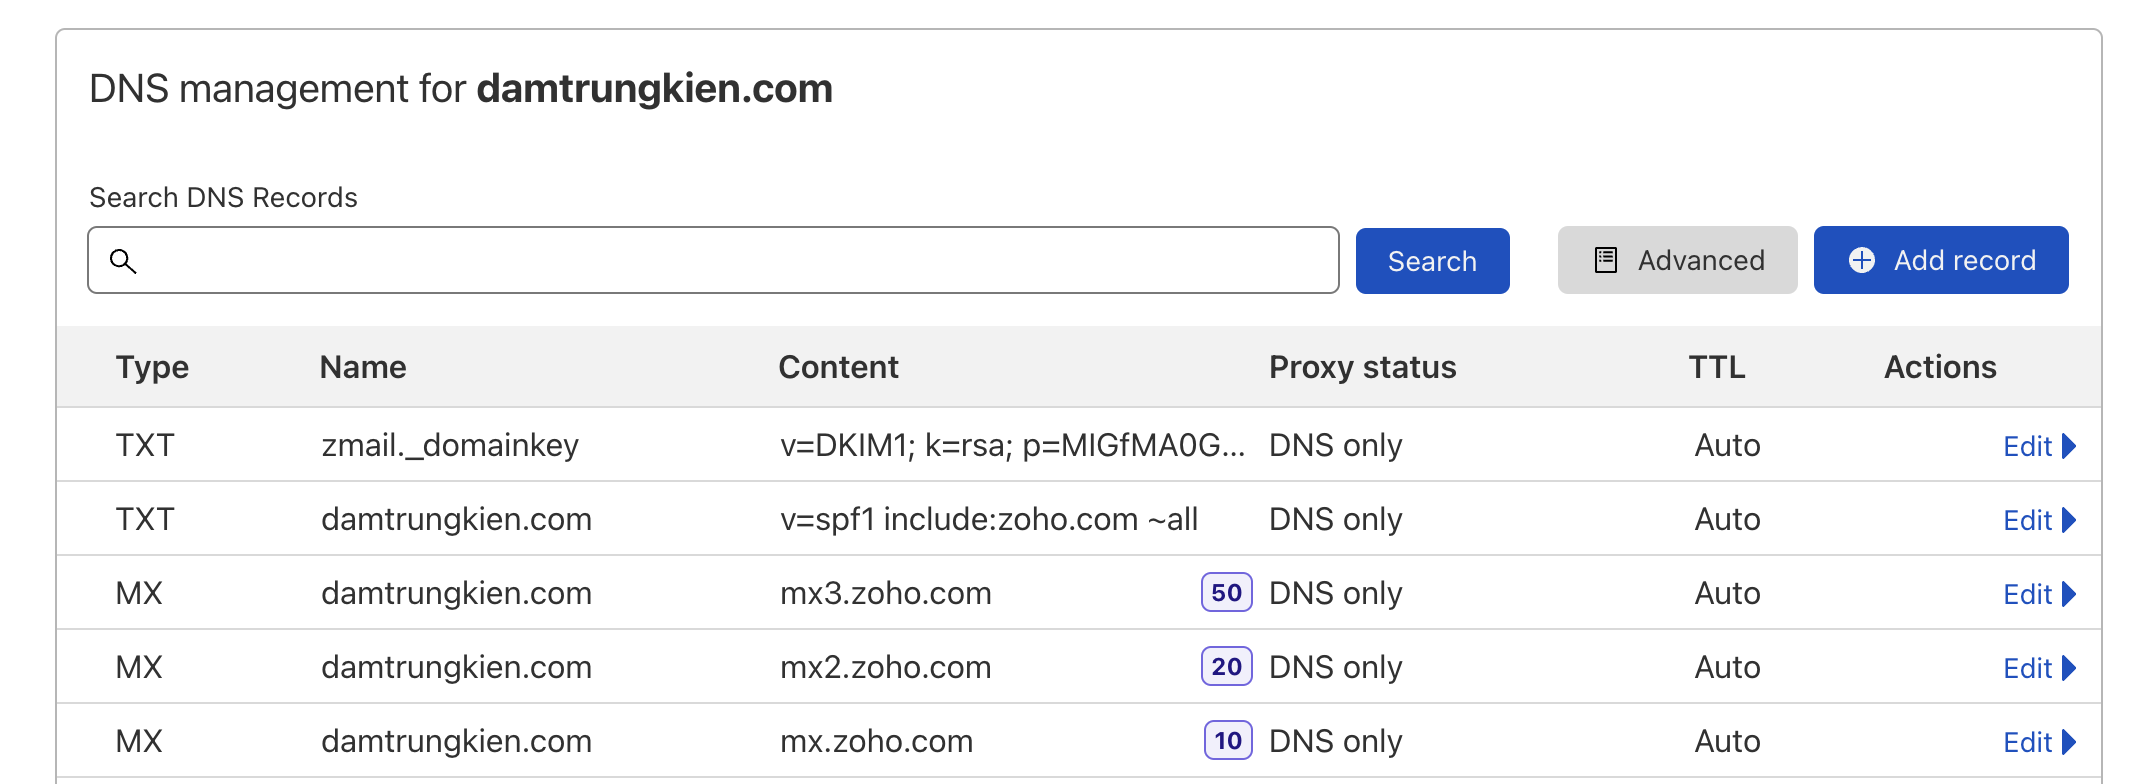Click the Add record button

tap(1941, 260)
